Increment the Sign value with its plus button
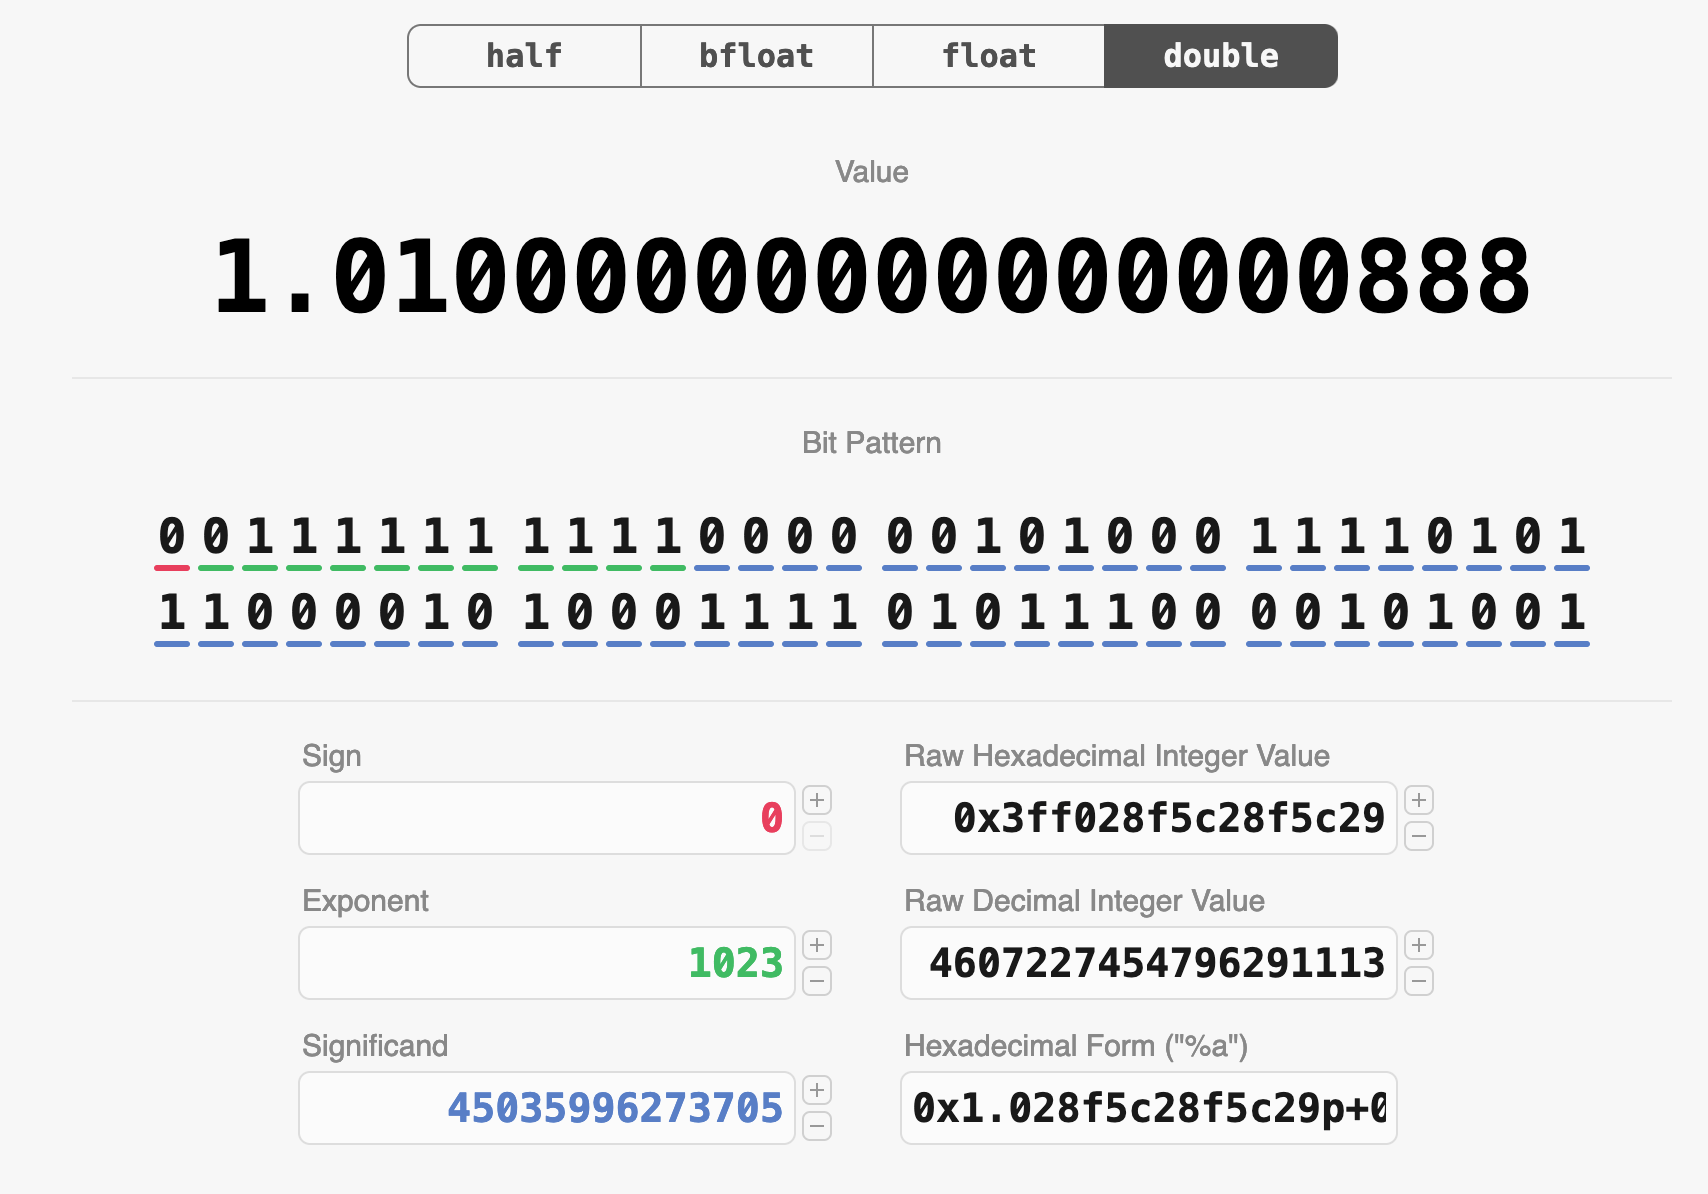The image size is (1708, 1194). click(x=817, y=799)
